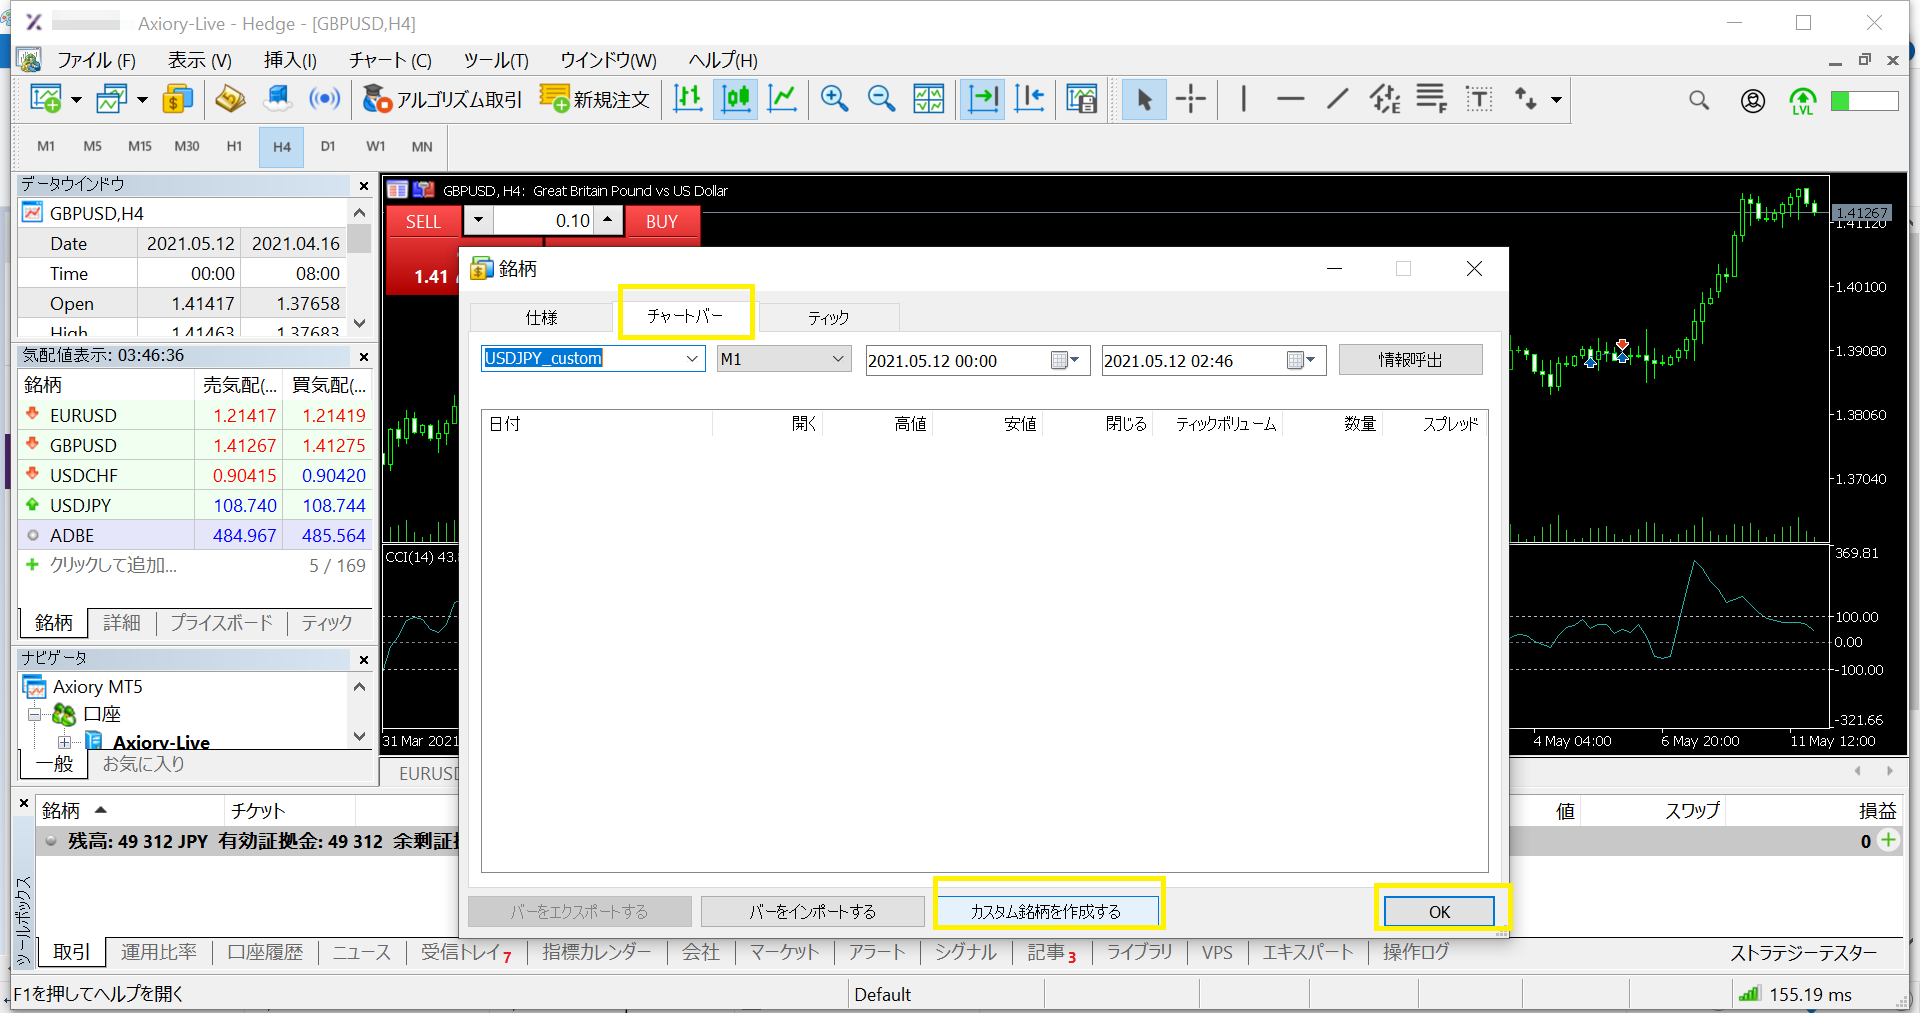Open USDJPY_custom symbol dropdown
This screenshot has height=1013, width=1920.
tap(692, 359)
